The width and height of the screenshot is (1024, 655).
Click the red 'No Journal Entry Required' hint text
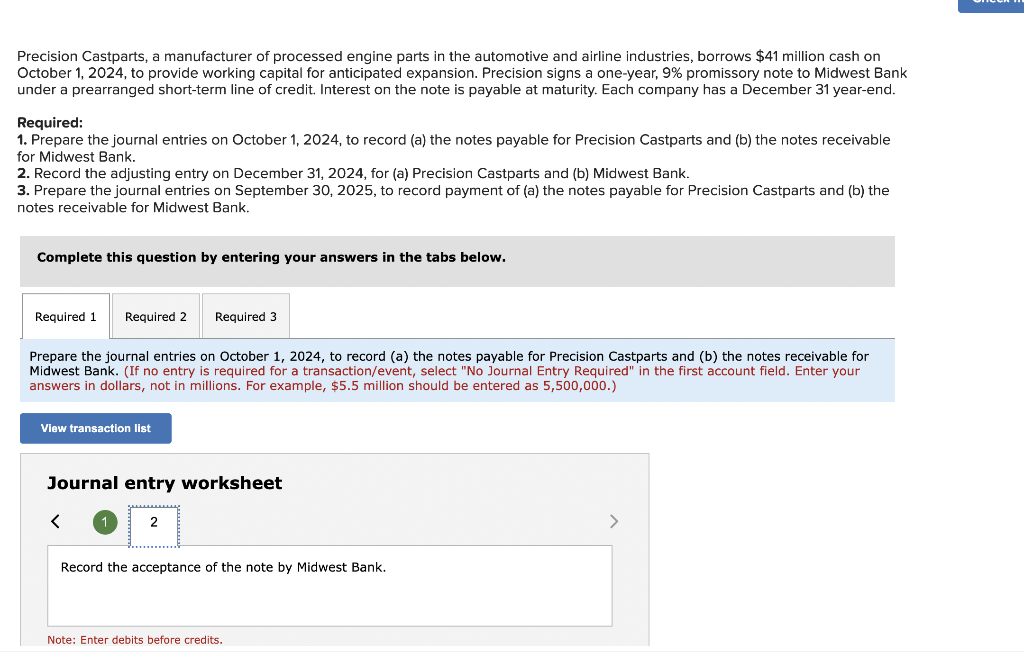click(x=444, y=378)
